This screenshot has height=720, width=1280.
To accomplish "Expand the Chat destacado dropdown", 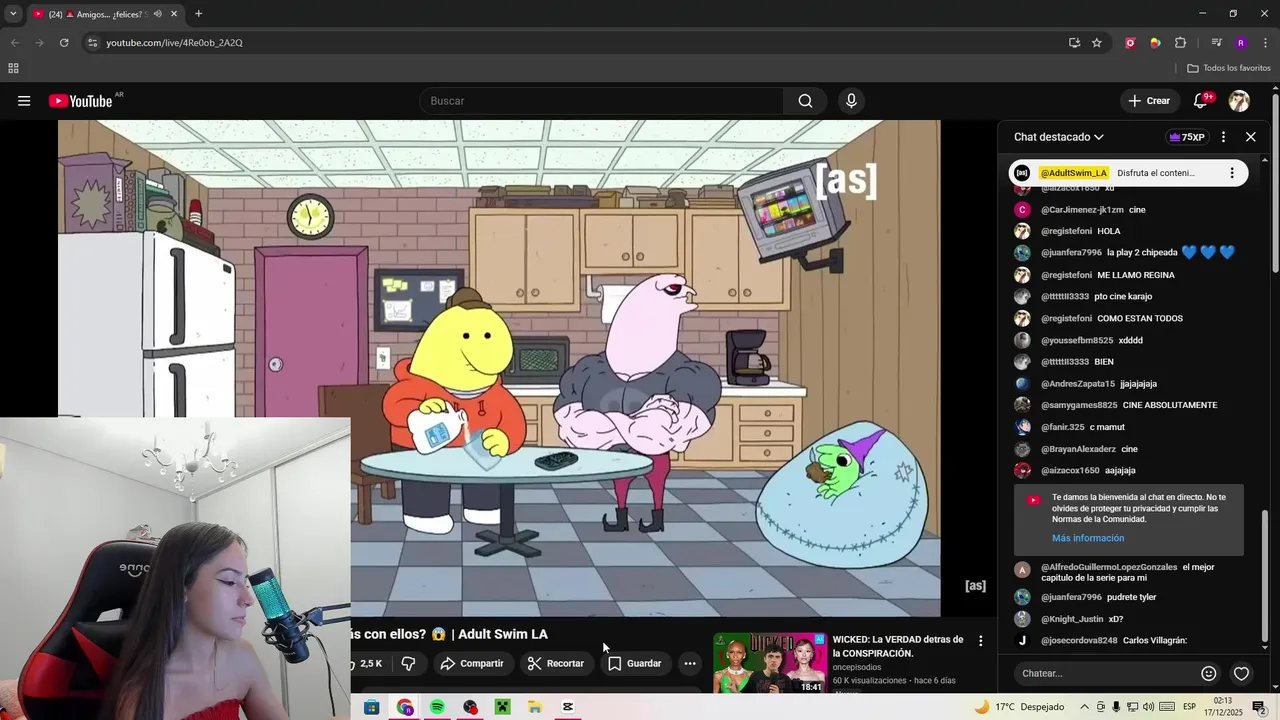I will (x=1059, y=137).
